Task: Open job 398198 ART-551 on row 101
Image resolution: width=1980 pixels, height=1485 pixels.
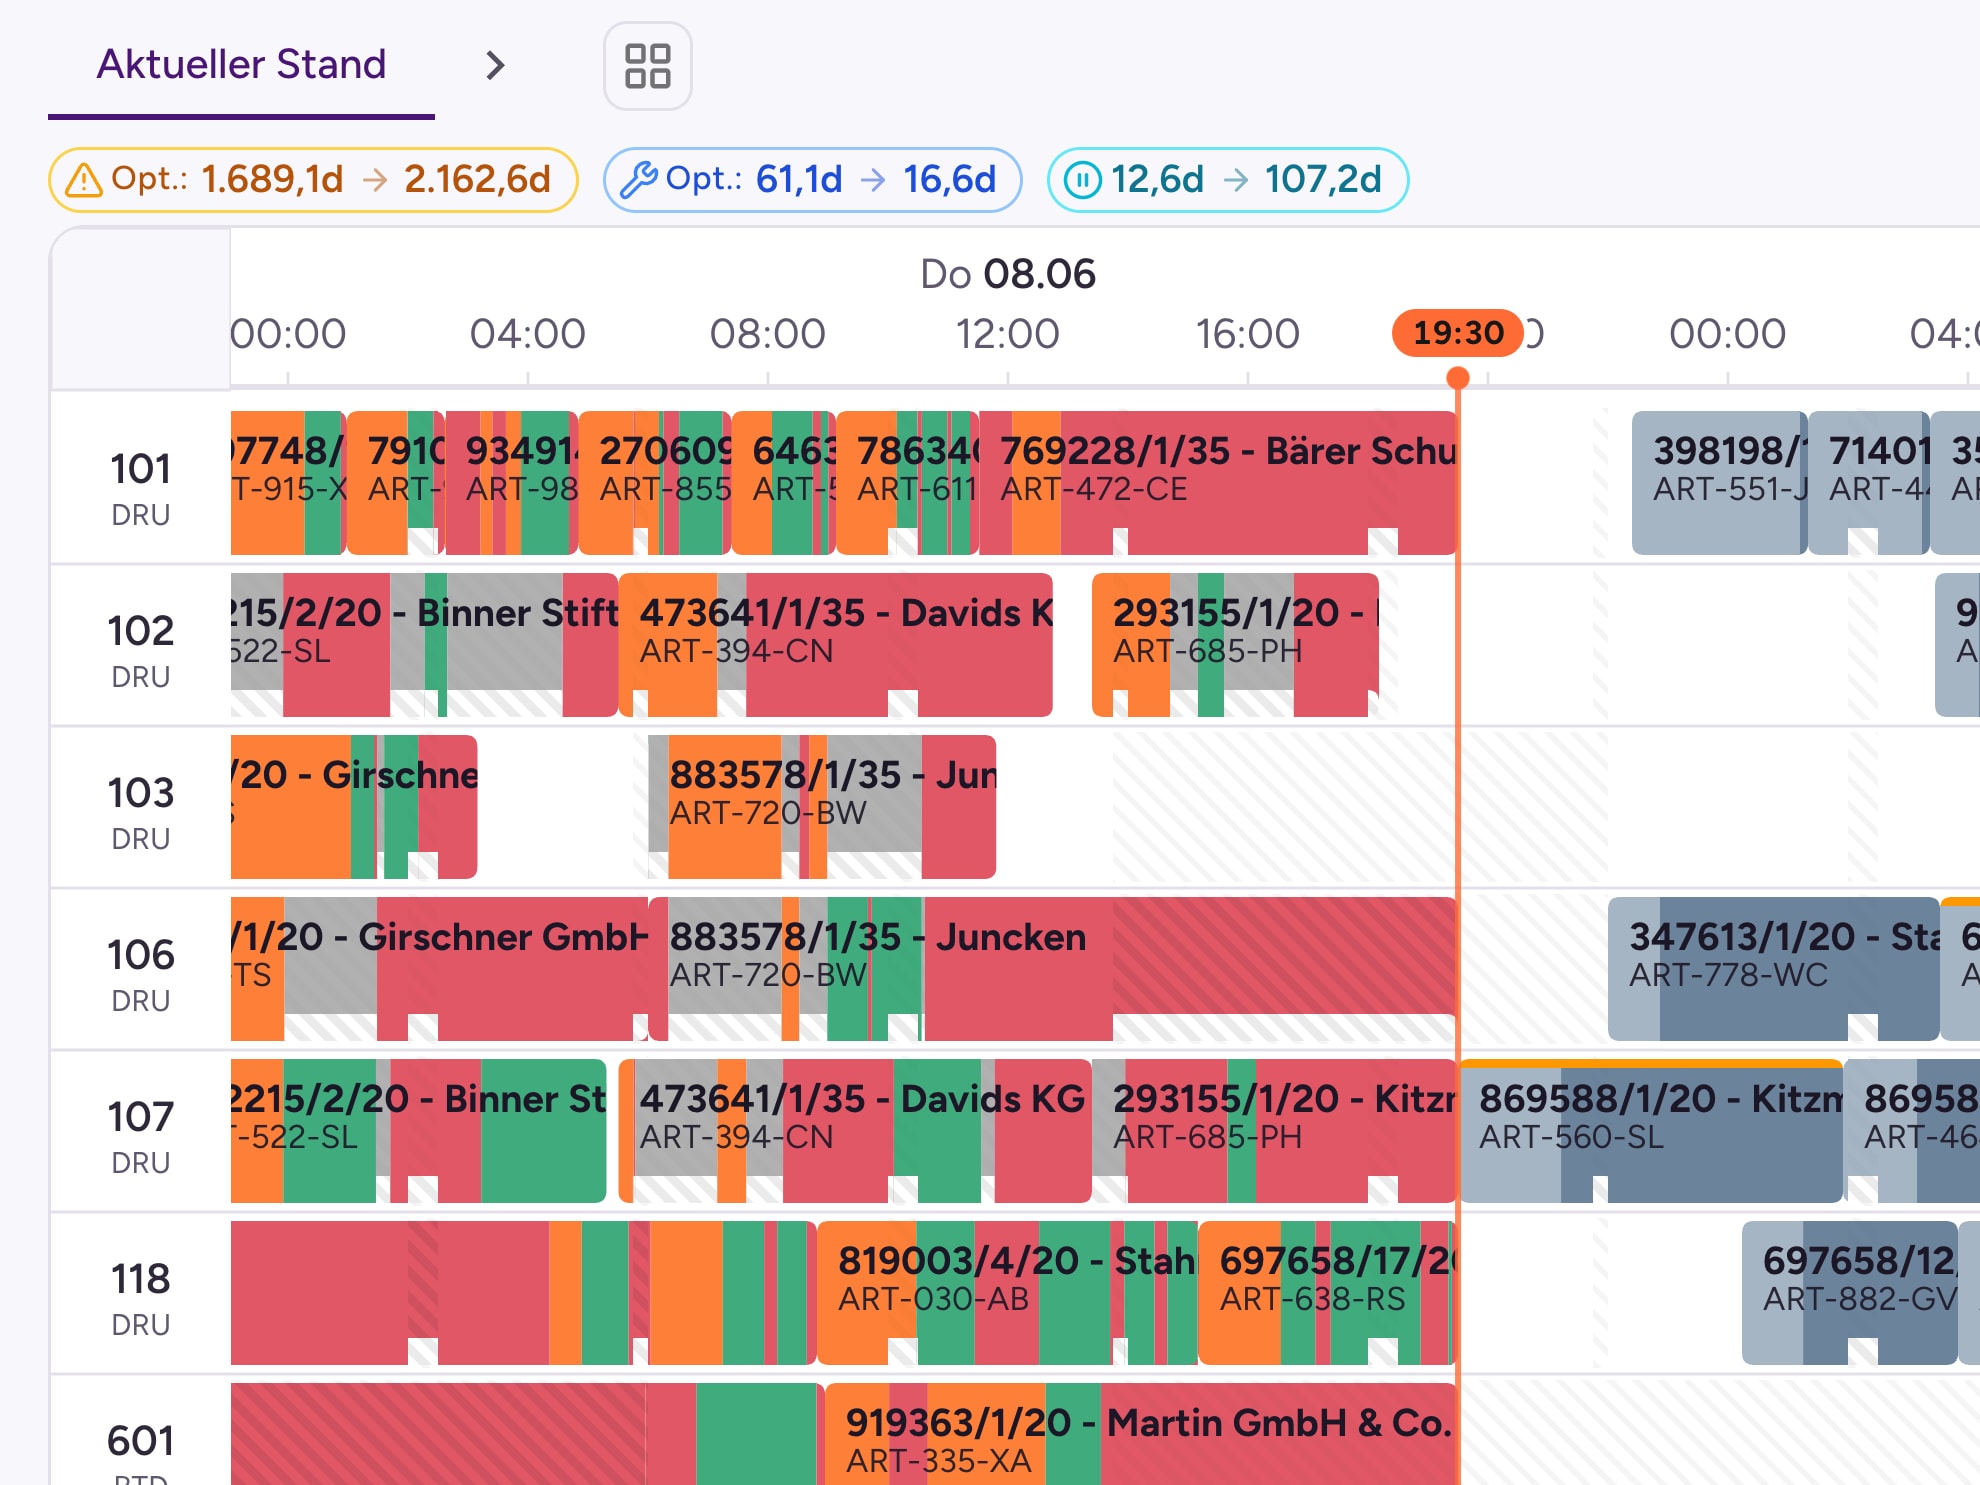Action: (x=1719, y=482)
